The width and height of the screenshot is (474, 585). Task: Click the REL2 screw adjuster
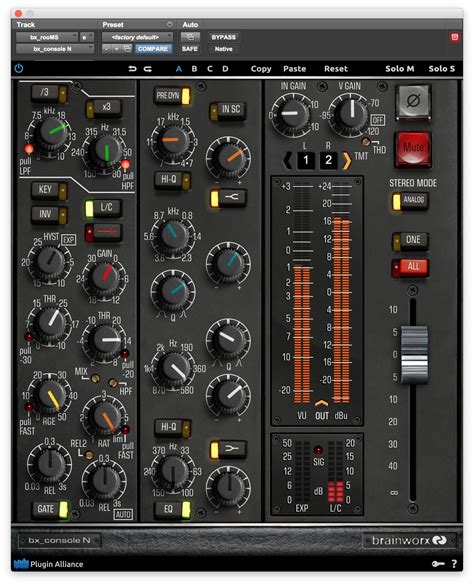click(89, 455)
